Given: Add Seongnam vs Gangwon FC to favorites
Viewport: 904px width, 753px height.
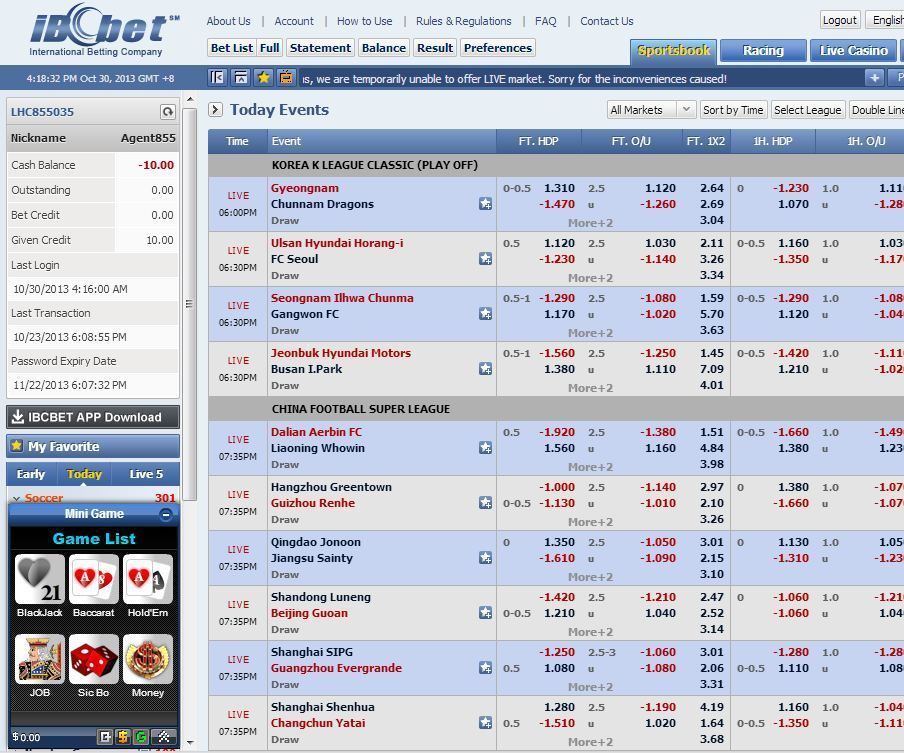Looking at the screenshot, I should click(x=485, y=314).
